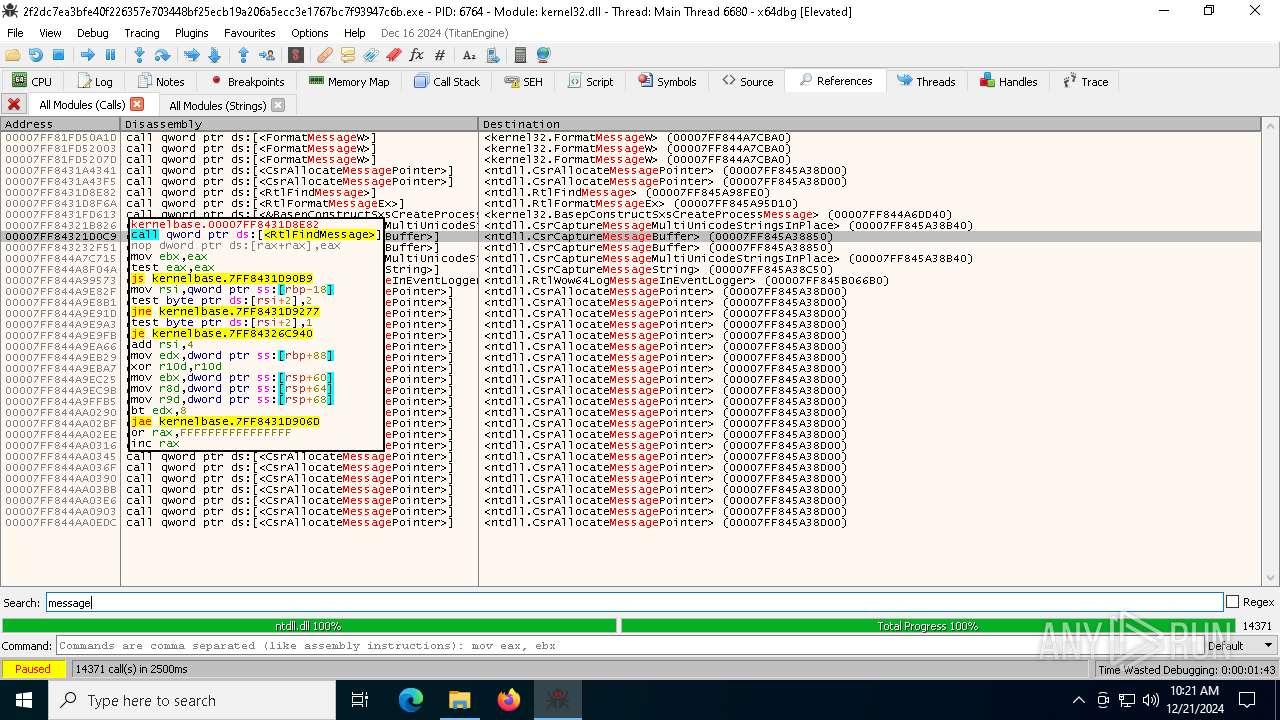Open the Calculator toolbar icon
Viewport: 1280px width, 720px height.
point(520,55)
